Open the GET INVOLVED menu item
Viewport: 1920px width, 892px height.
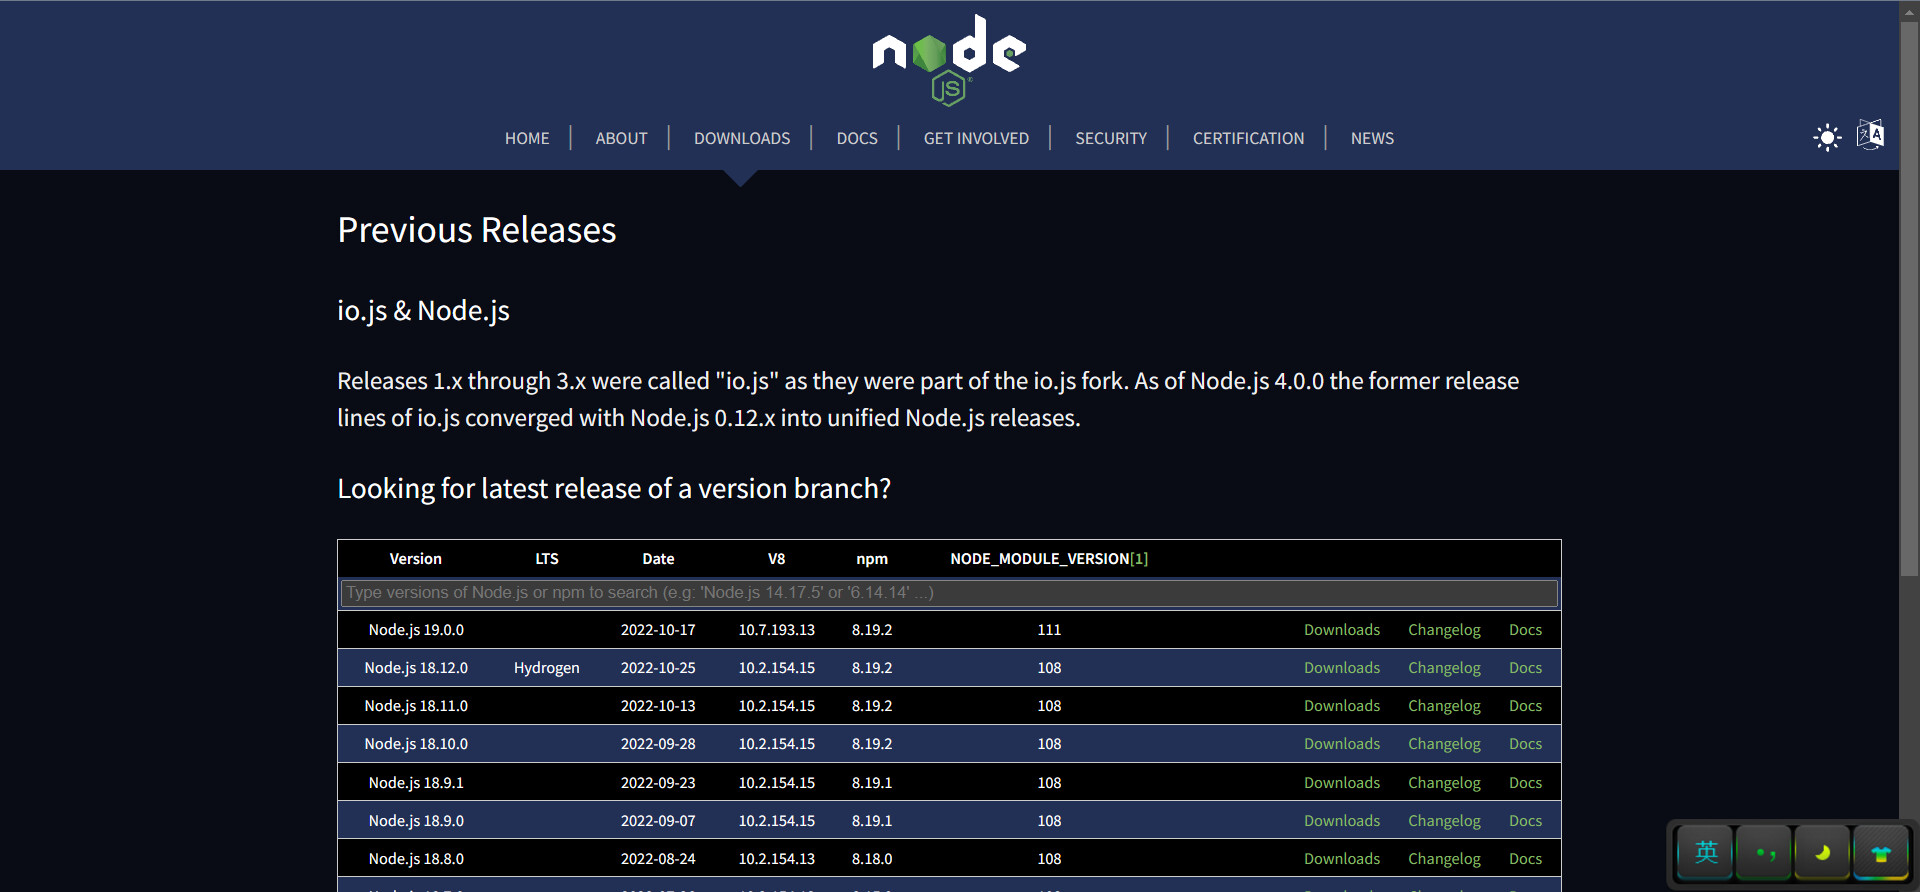(976, 138)
